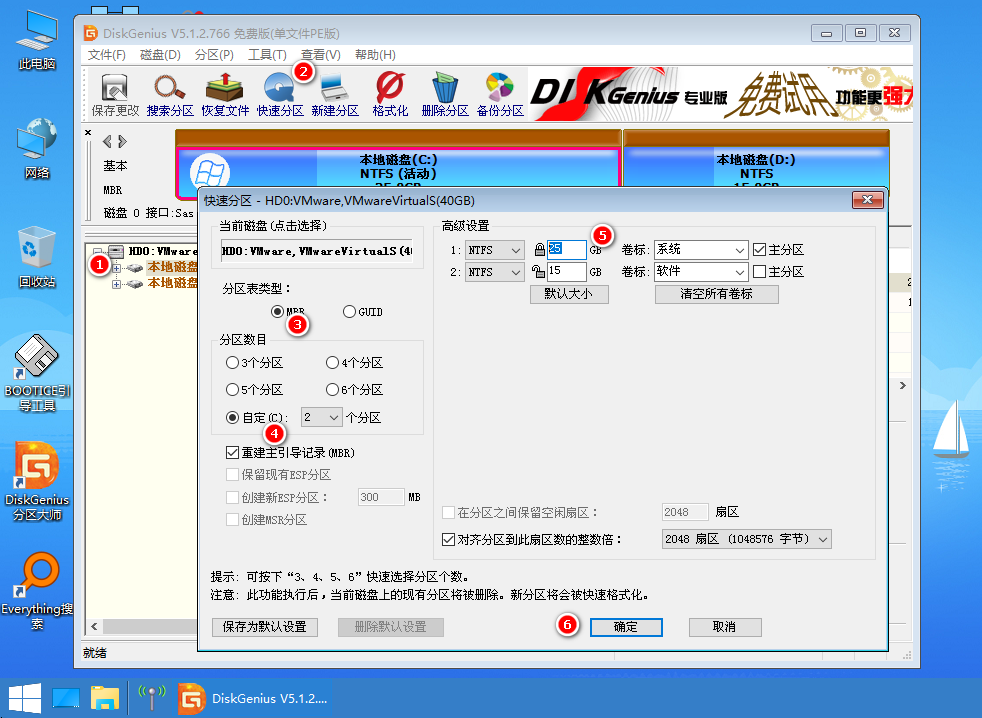Click the previous disk arrow icon
The width and height of the screenshot is (982, 718).
107,142
